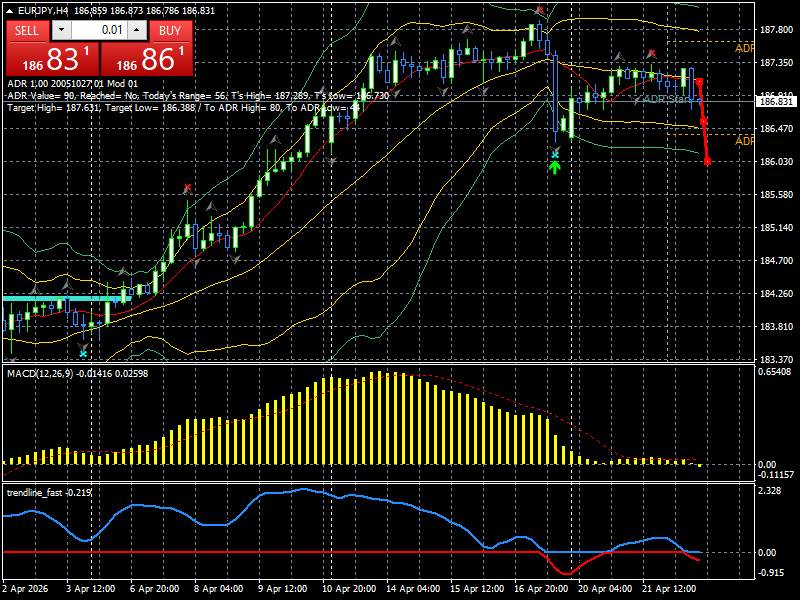800x600 pixels.
Task: Click the 6 Apr 20:00 time label
Action: tap(155, 589)
